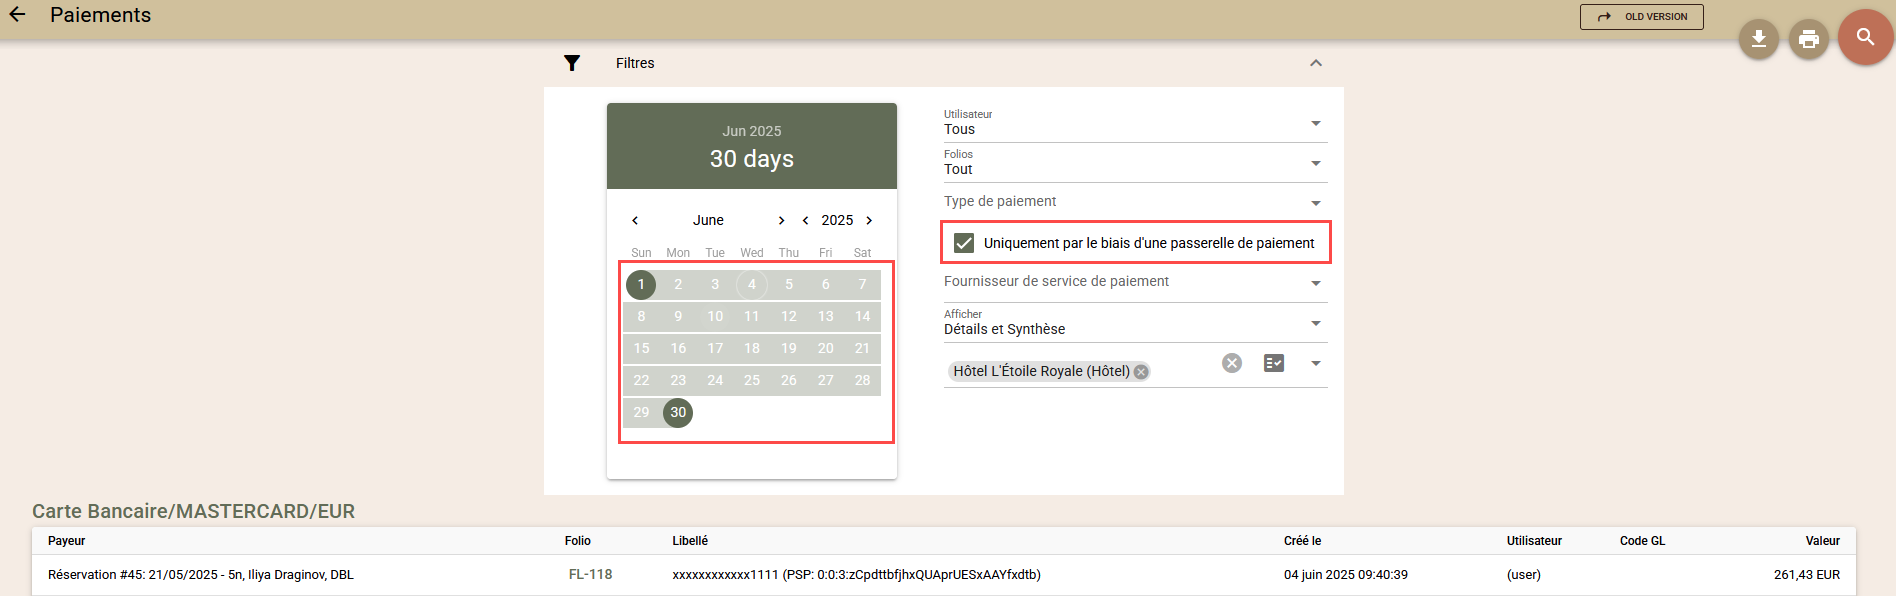Click the Créé le column header
Viewport: 1896px width, 596px height.
(x=1302, y=541)
